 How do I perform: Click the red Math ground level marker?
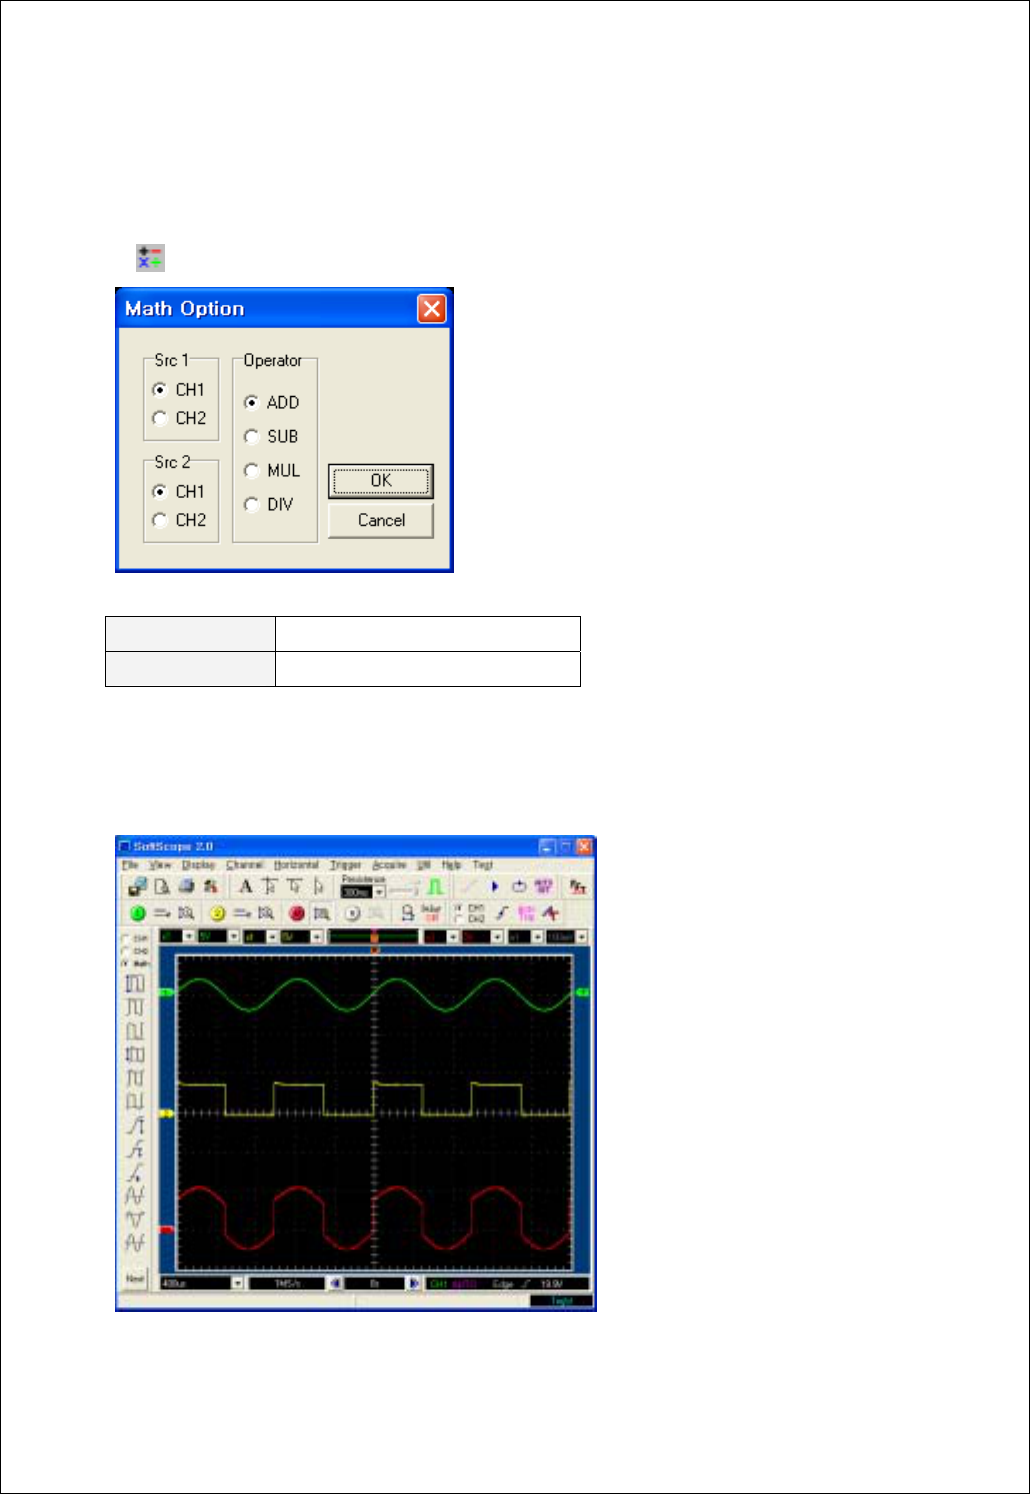(166, 1230)
